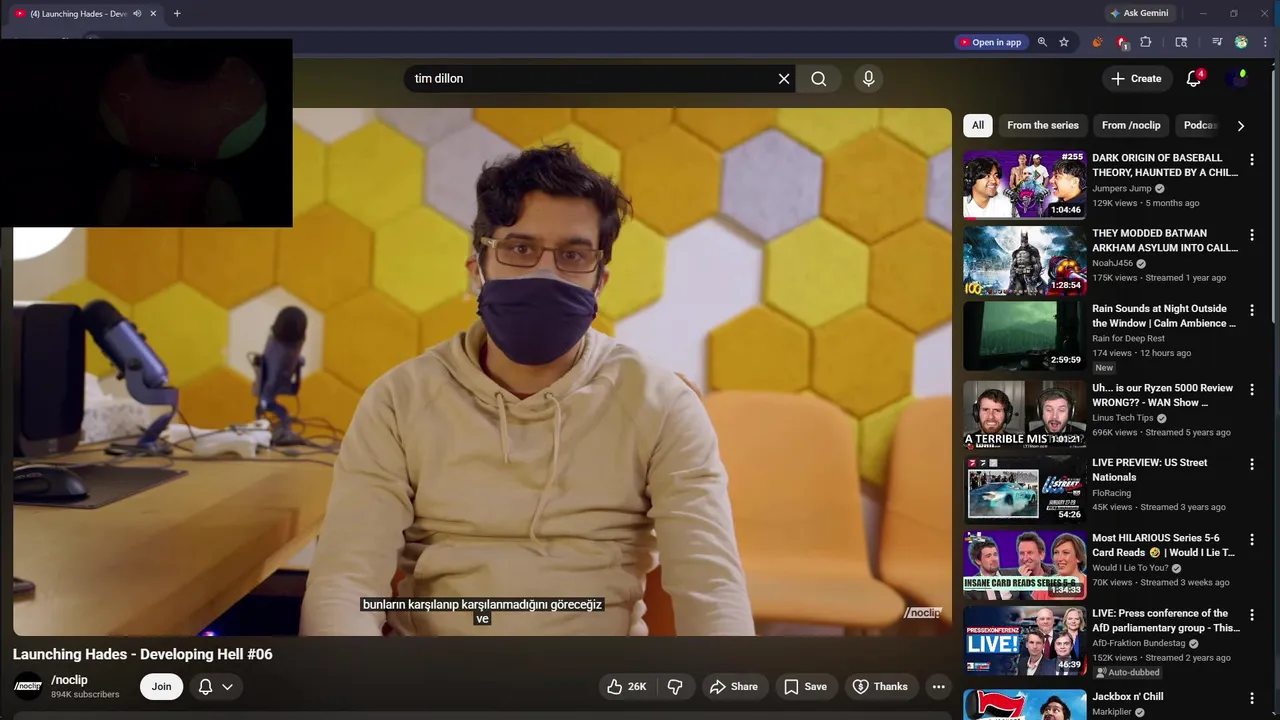
Task: Open the Create menu
Action: [1136, 79]
